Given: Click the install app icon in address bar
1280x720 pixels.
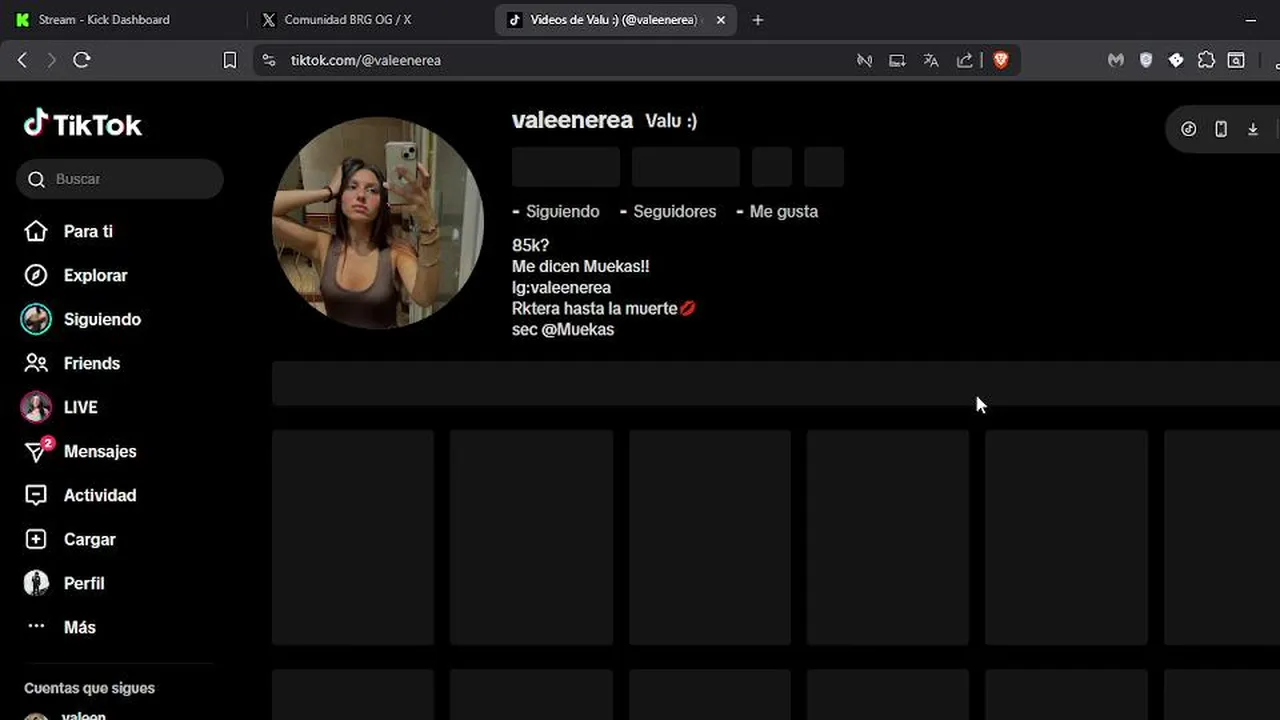Looking at the screenshot, I should pos(897,60).
